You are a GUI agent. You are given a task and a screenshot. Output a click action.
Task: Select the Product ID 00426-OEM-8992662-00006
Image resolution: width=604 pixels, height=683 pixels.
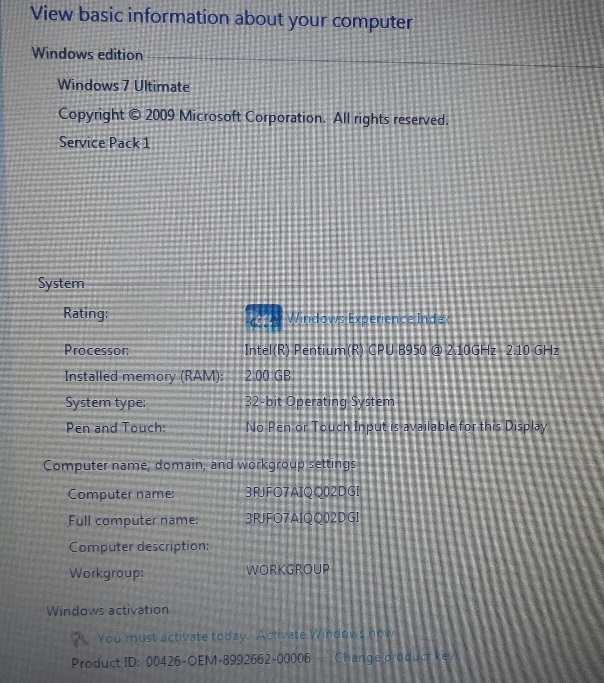[x=191, y=660]
